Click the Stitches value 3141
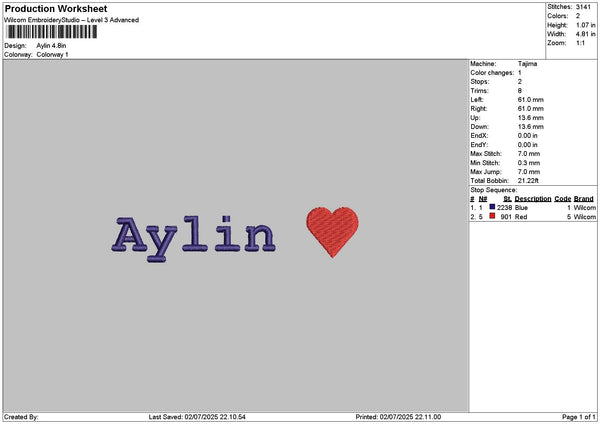 [583, 7]
